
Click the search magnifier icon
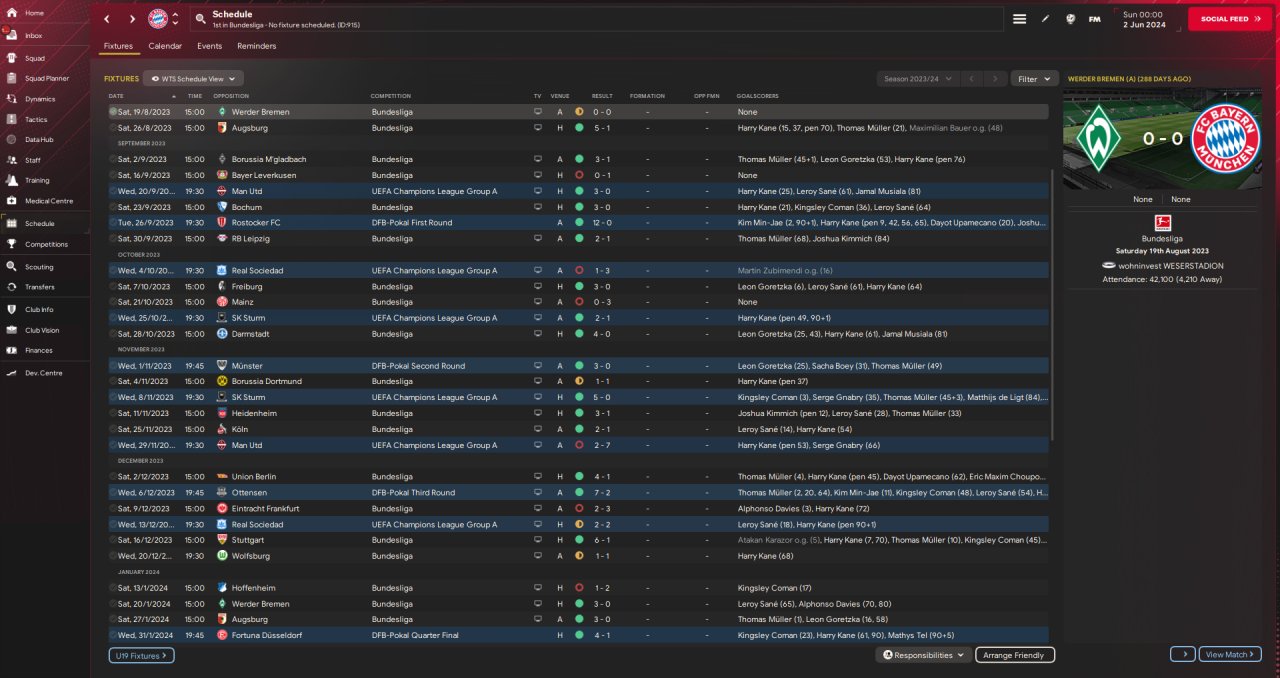201,19
